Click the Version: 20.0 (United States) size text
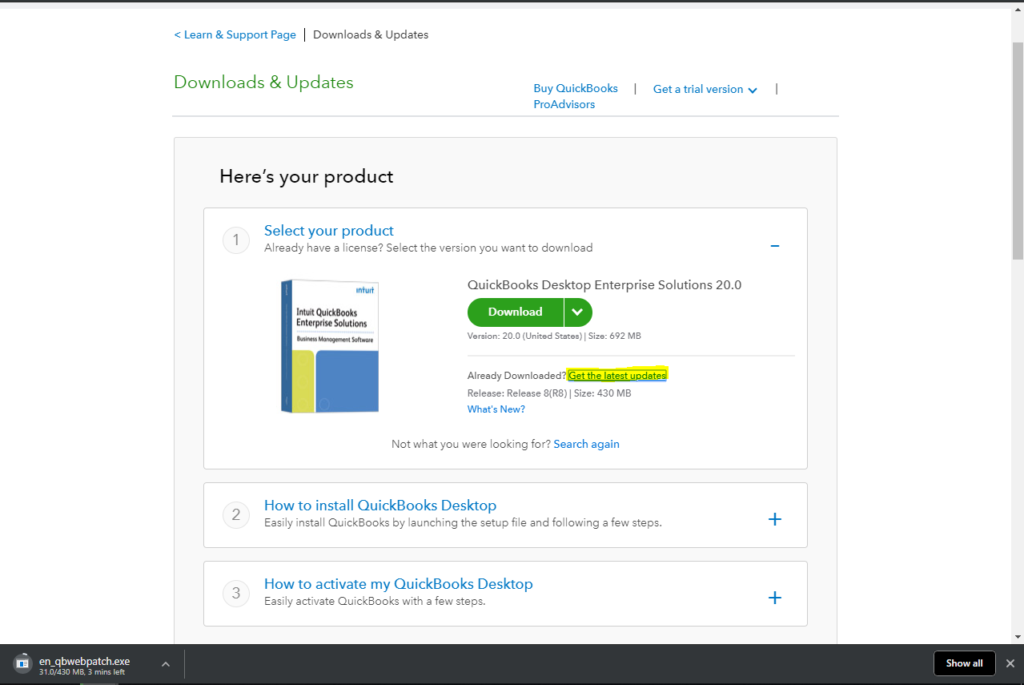Screen dimensions: 1024x685 pos(554,336)
